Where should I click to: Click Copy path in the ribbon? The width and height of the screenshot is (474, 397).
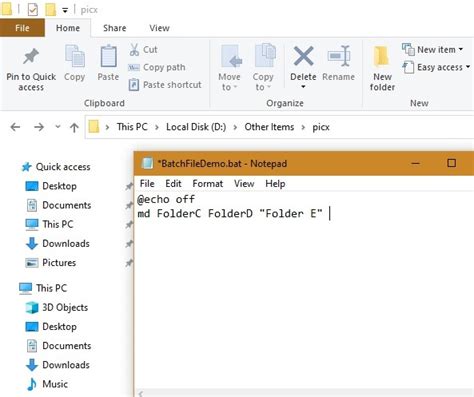pos(157,67)
